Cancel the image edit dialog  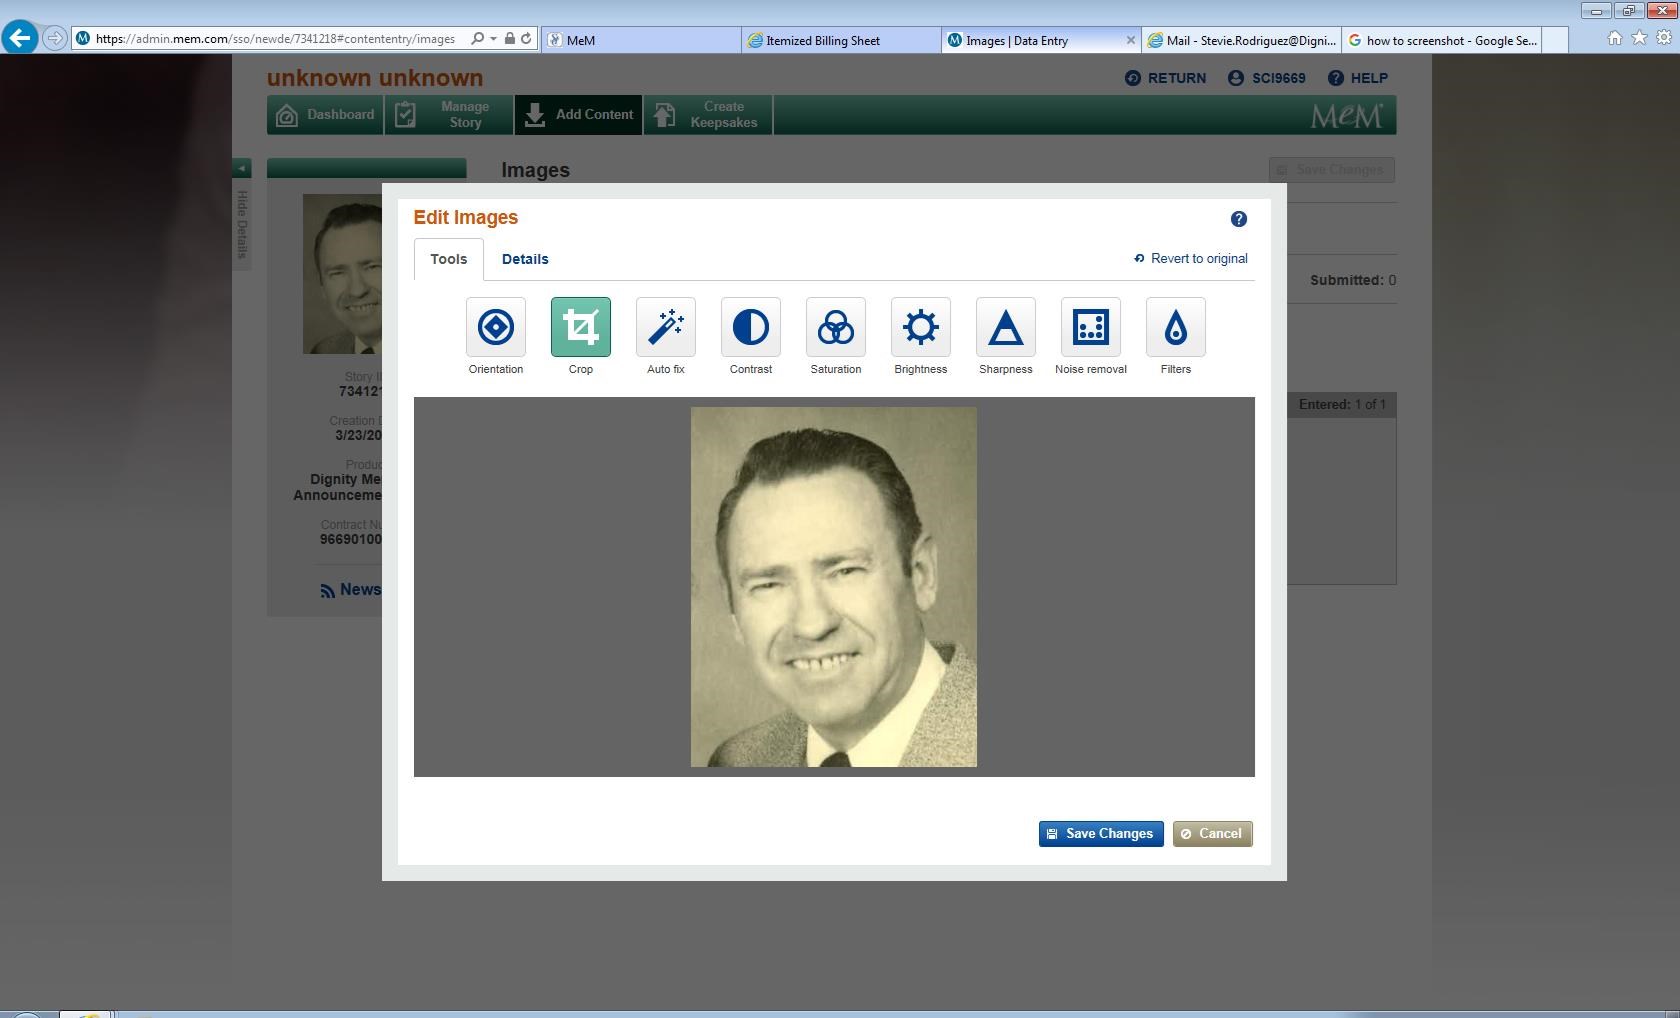1212,834
